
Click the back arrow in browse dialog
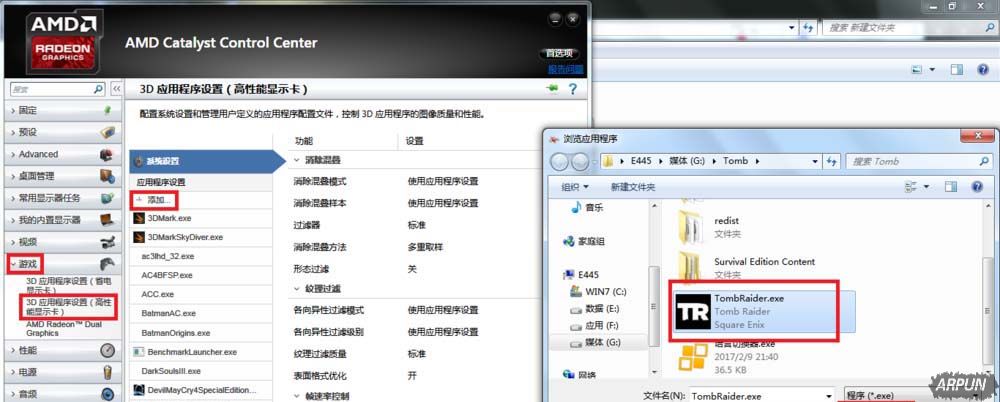point(559,161)
